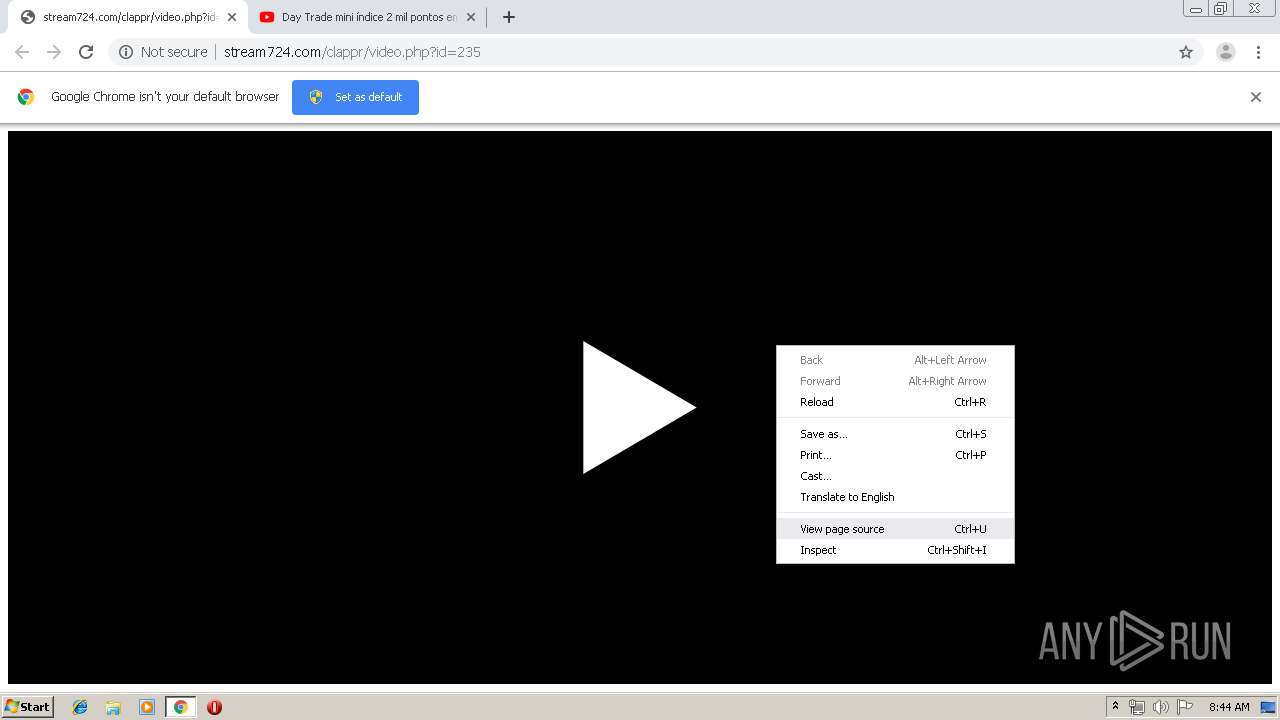Click the browser back arrow
This screenshot has height=720, width=1280.
[22, 52]
